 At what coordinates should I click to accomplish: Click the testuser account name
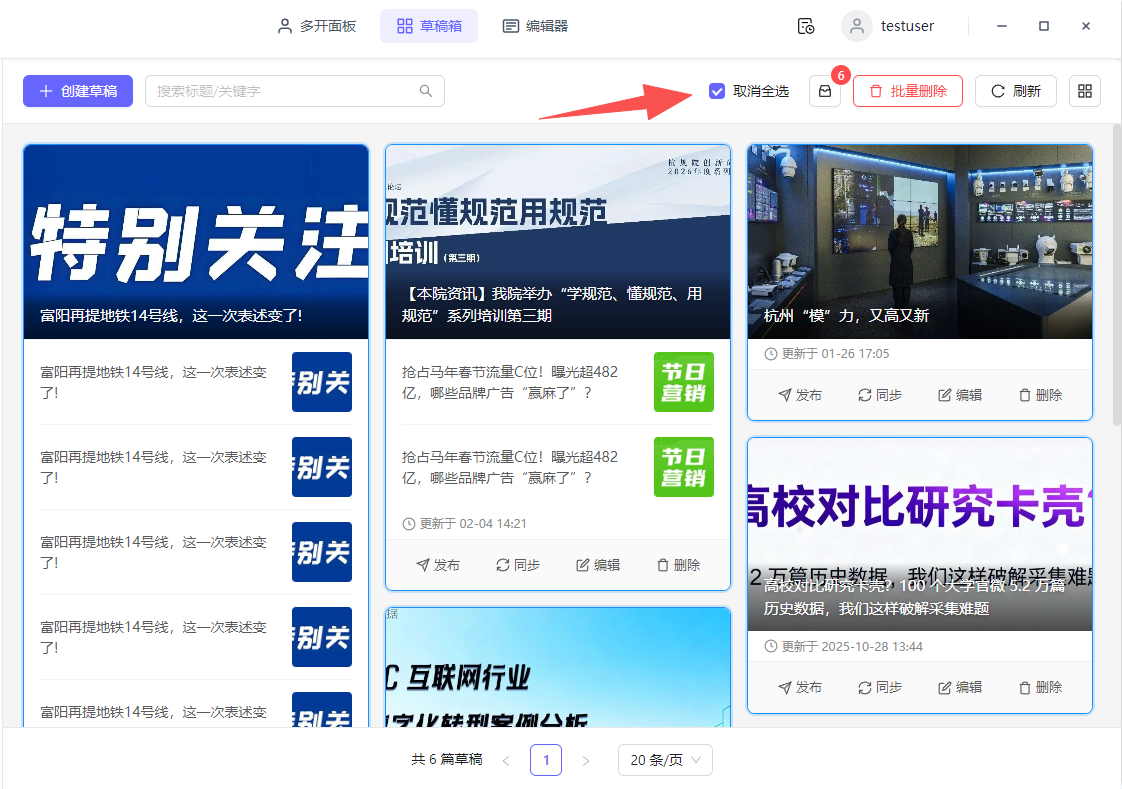pos(907,26)
